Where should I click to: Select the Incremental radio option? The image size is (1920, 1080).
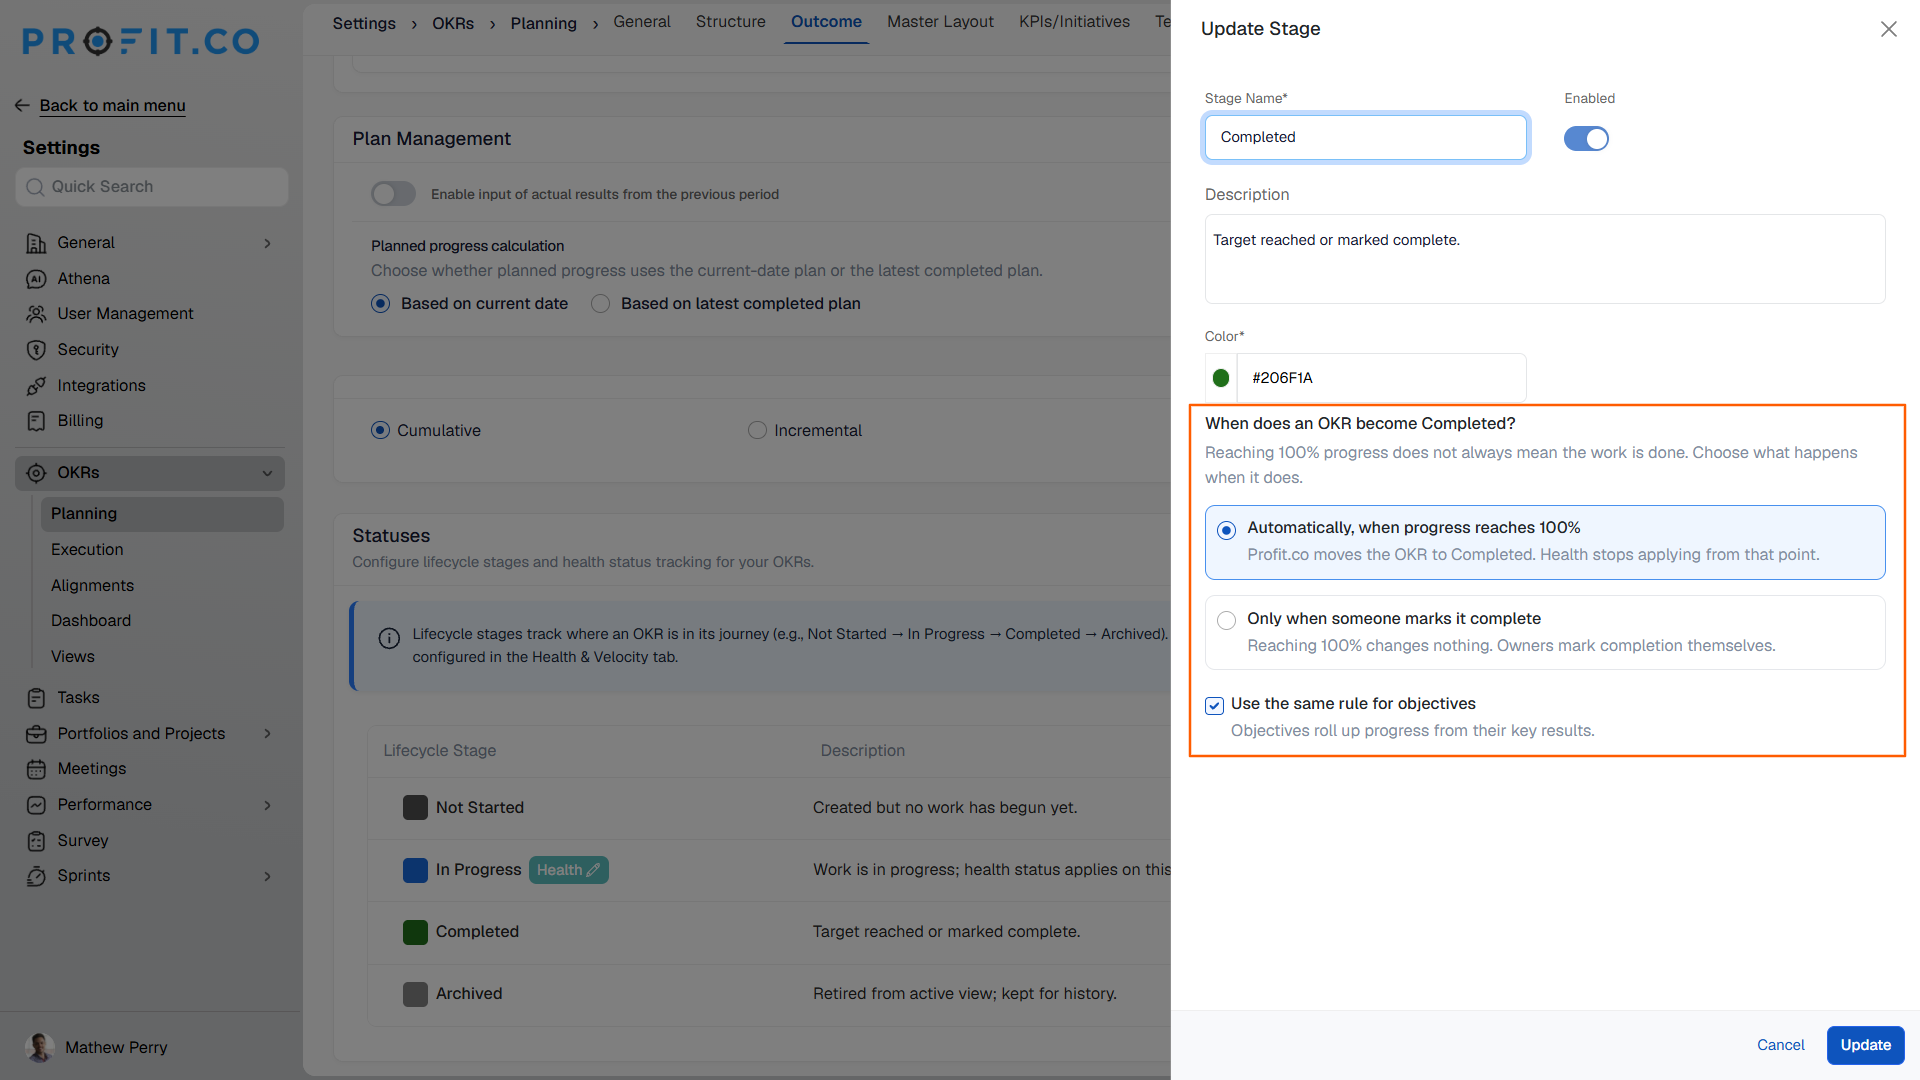757,431
